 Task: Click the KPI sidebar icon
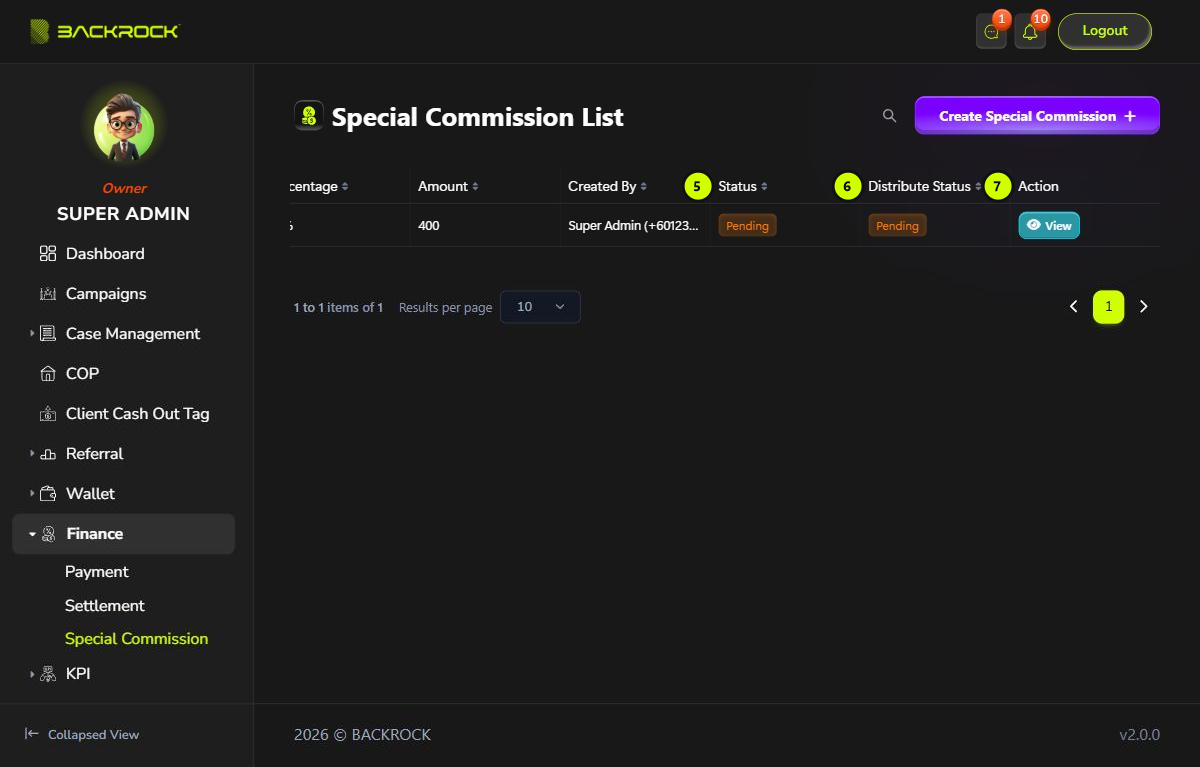click(48, 674)
